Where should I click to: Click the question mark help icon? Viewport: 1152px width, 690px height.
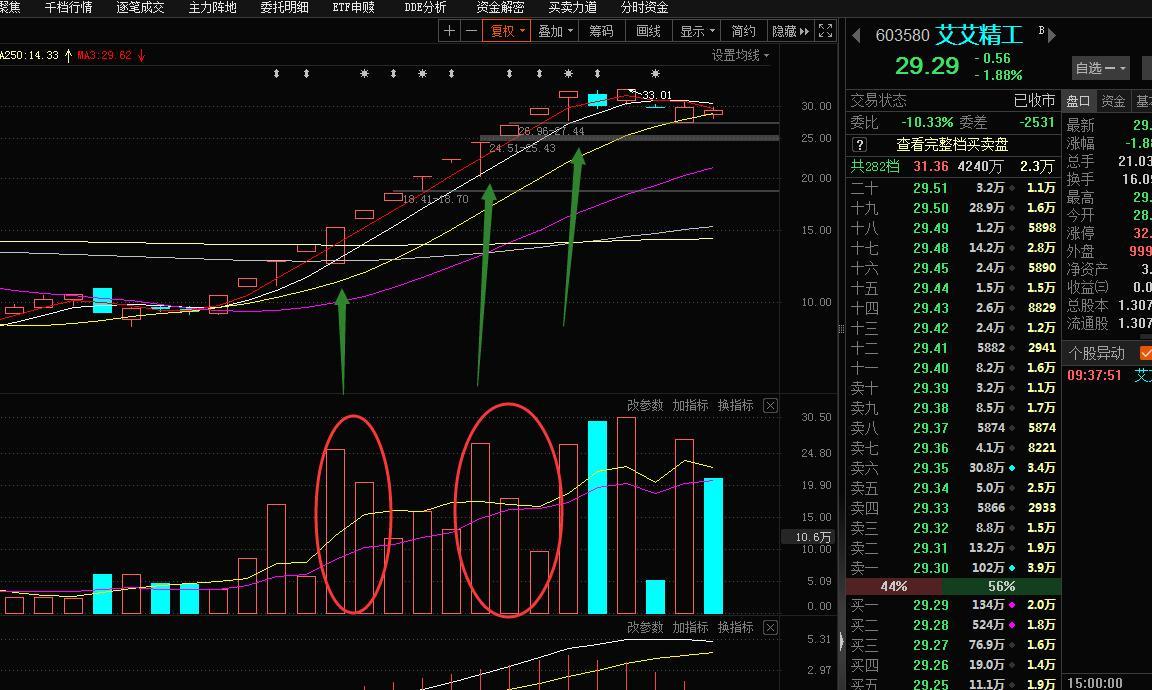point(859,145)
